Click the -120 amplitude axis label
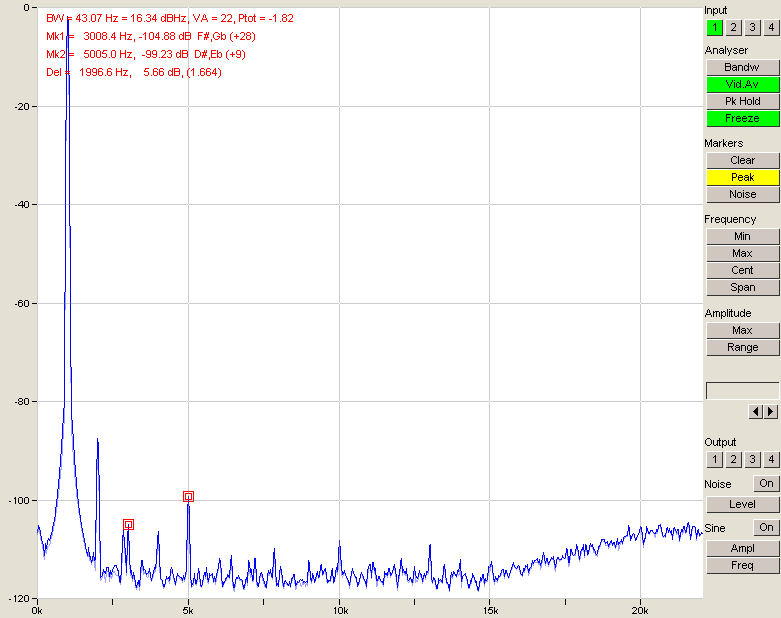Image resolution: width=781 pixels, height=618 pixels. click(x=19, y=599)
